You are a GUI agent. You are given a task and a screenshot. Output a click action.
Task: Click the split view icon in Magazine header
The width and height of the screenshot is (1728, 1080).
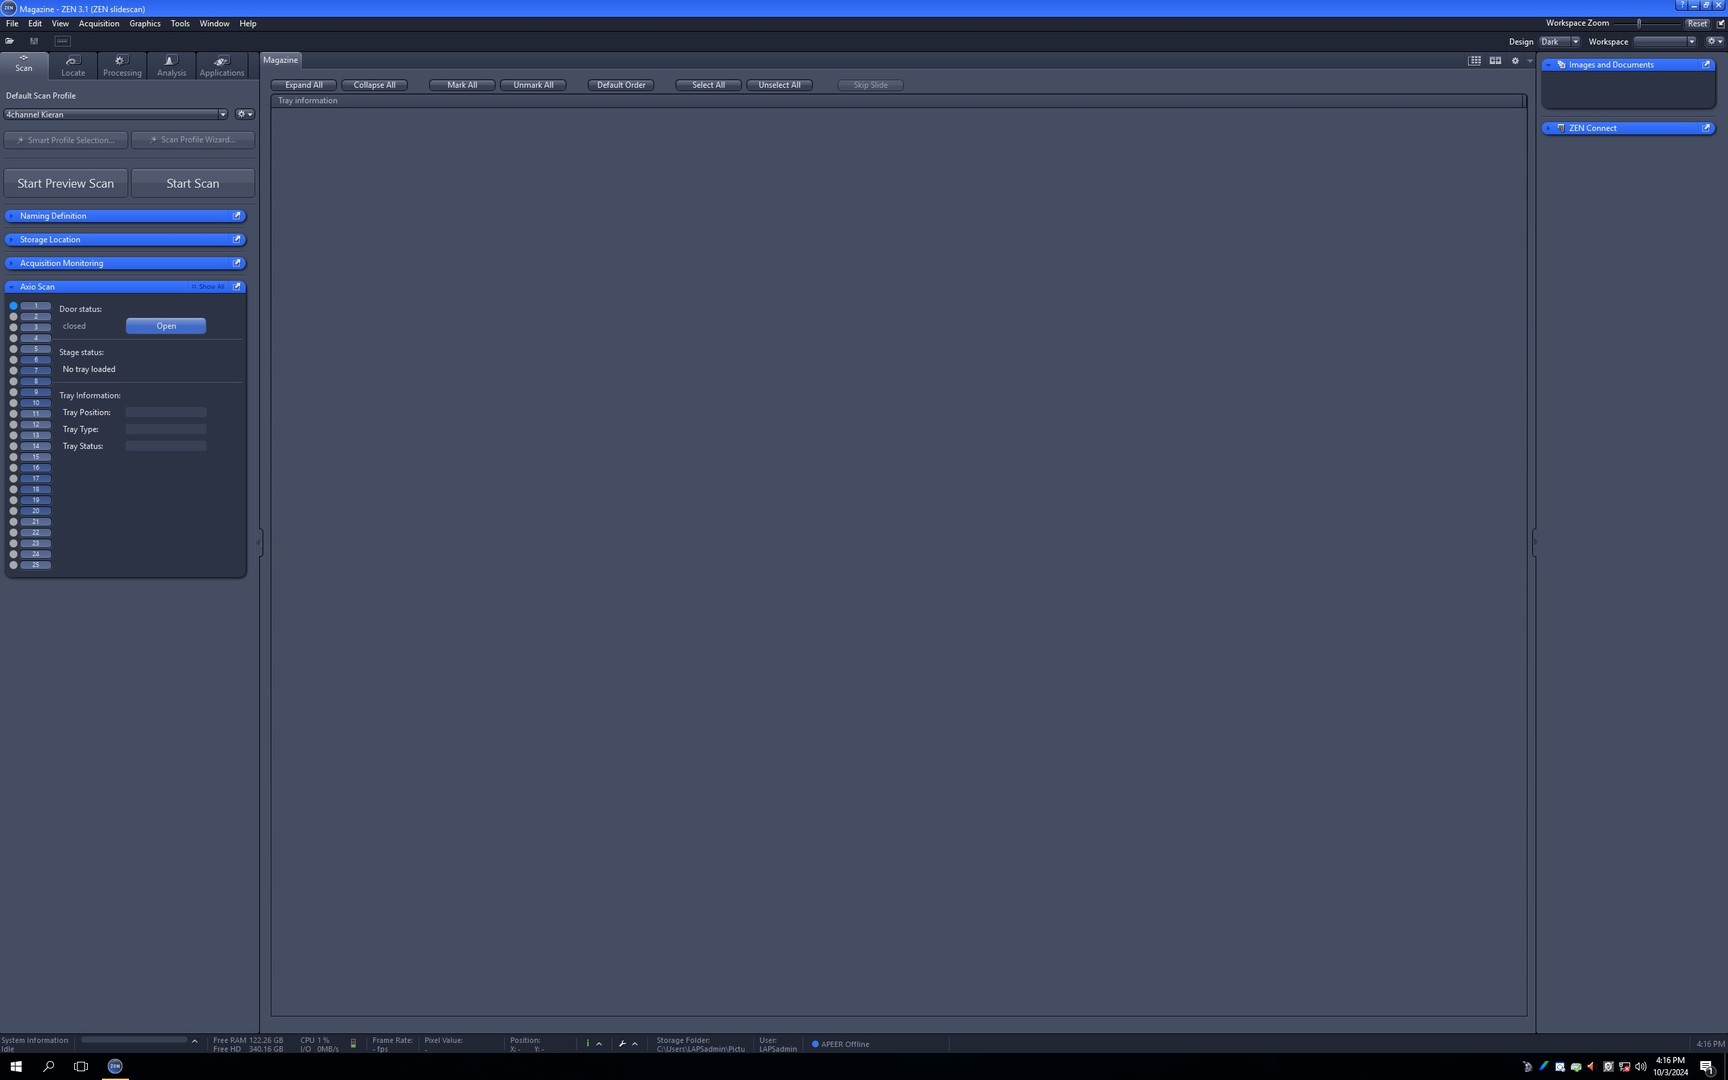[x=1495, y=61]
